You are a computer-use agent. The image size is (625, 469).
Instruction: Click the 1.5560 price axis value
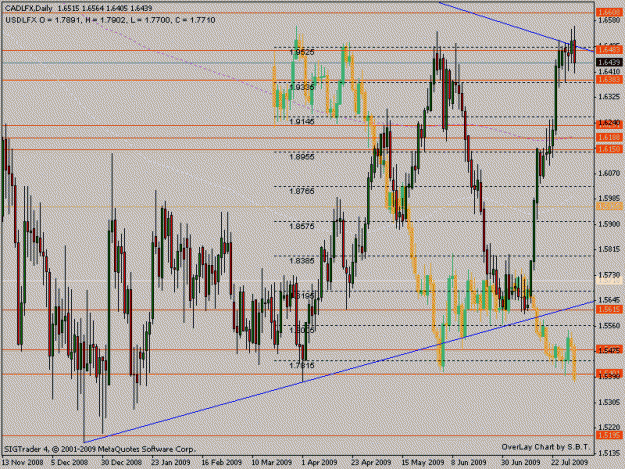pyautogui.click(x=609, y=326)
